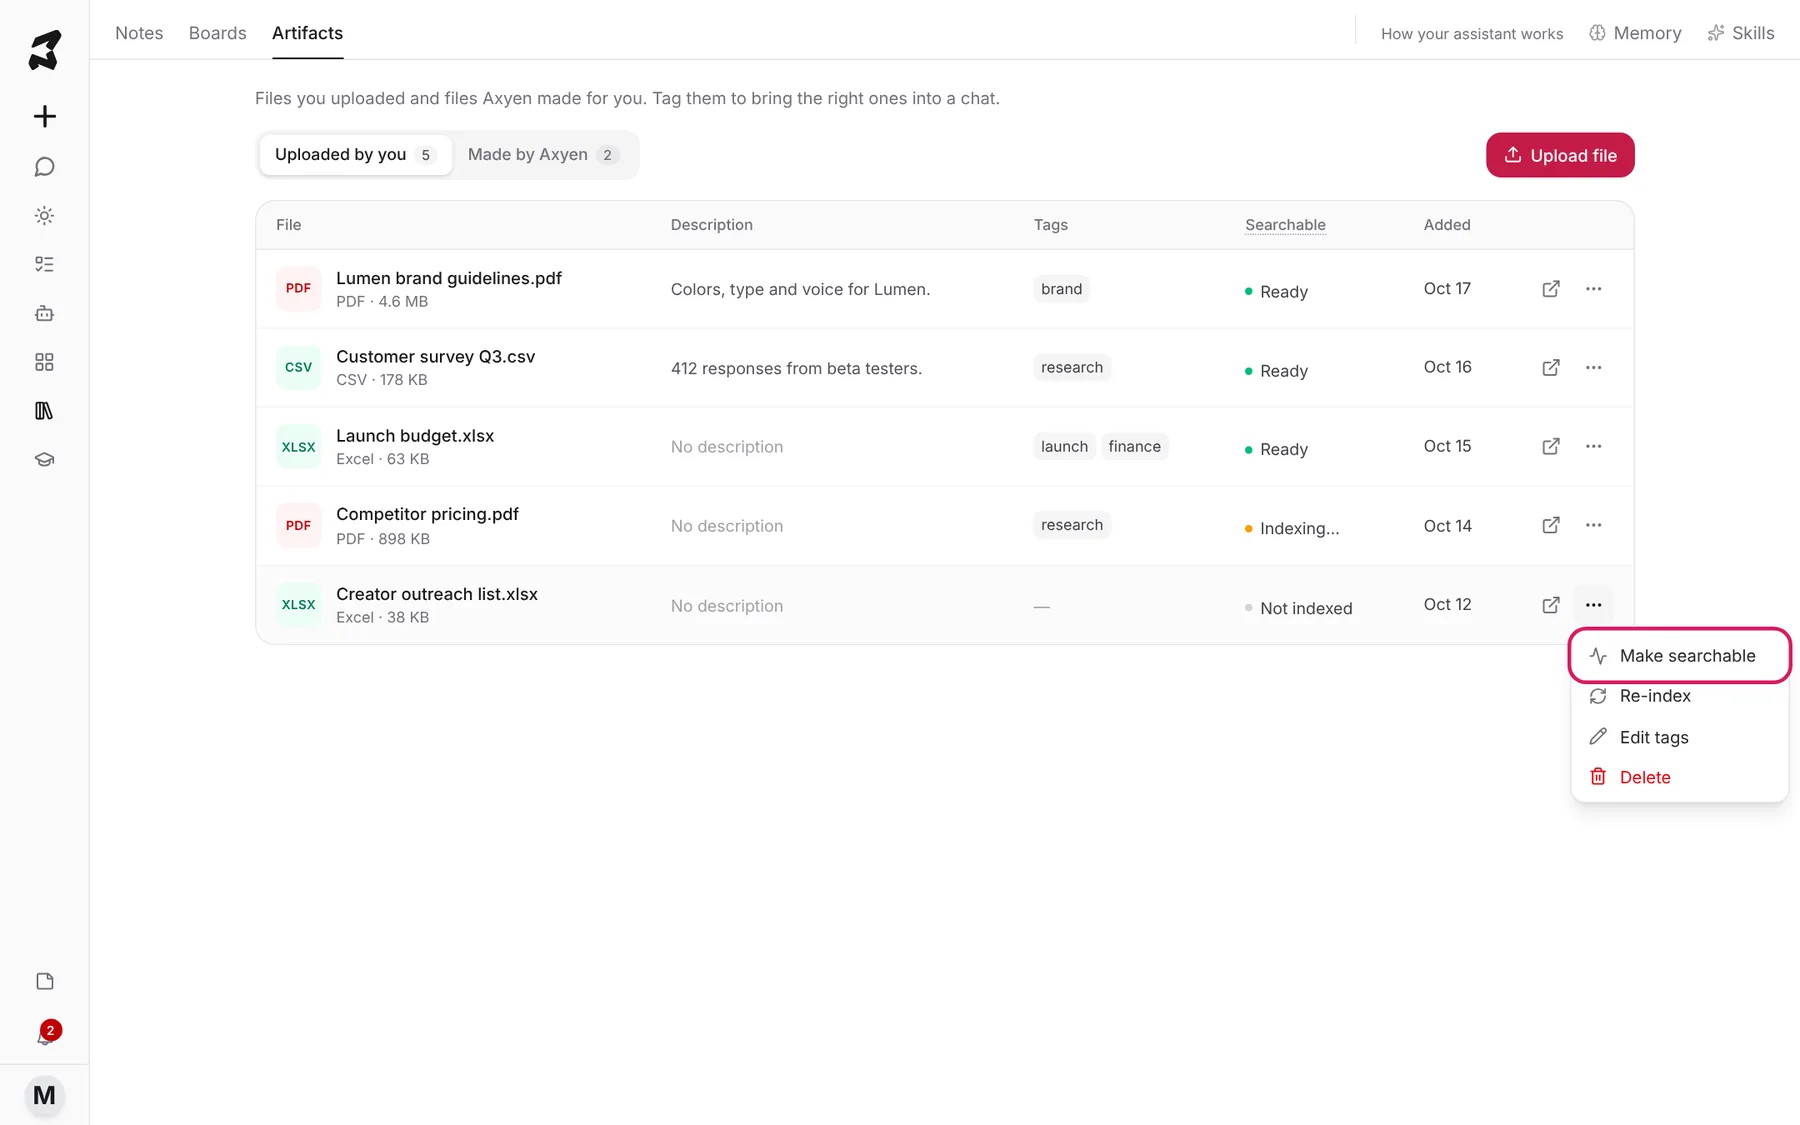Open Lumen brand guidelines.pdf in new window

[1551, 289]
